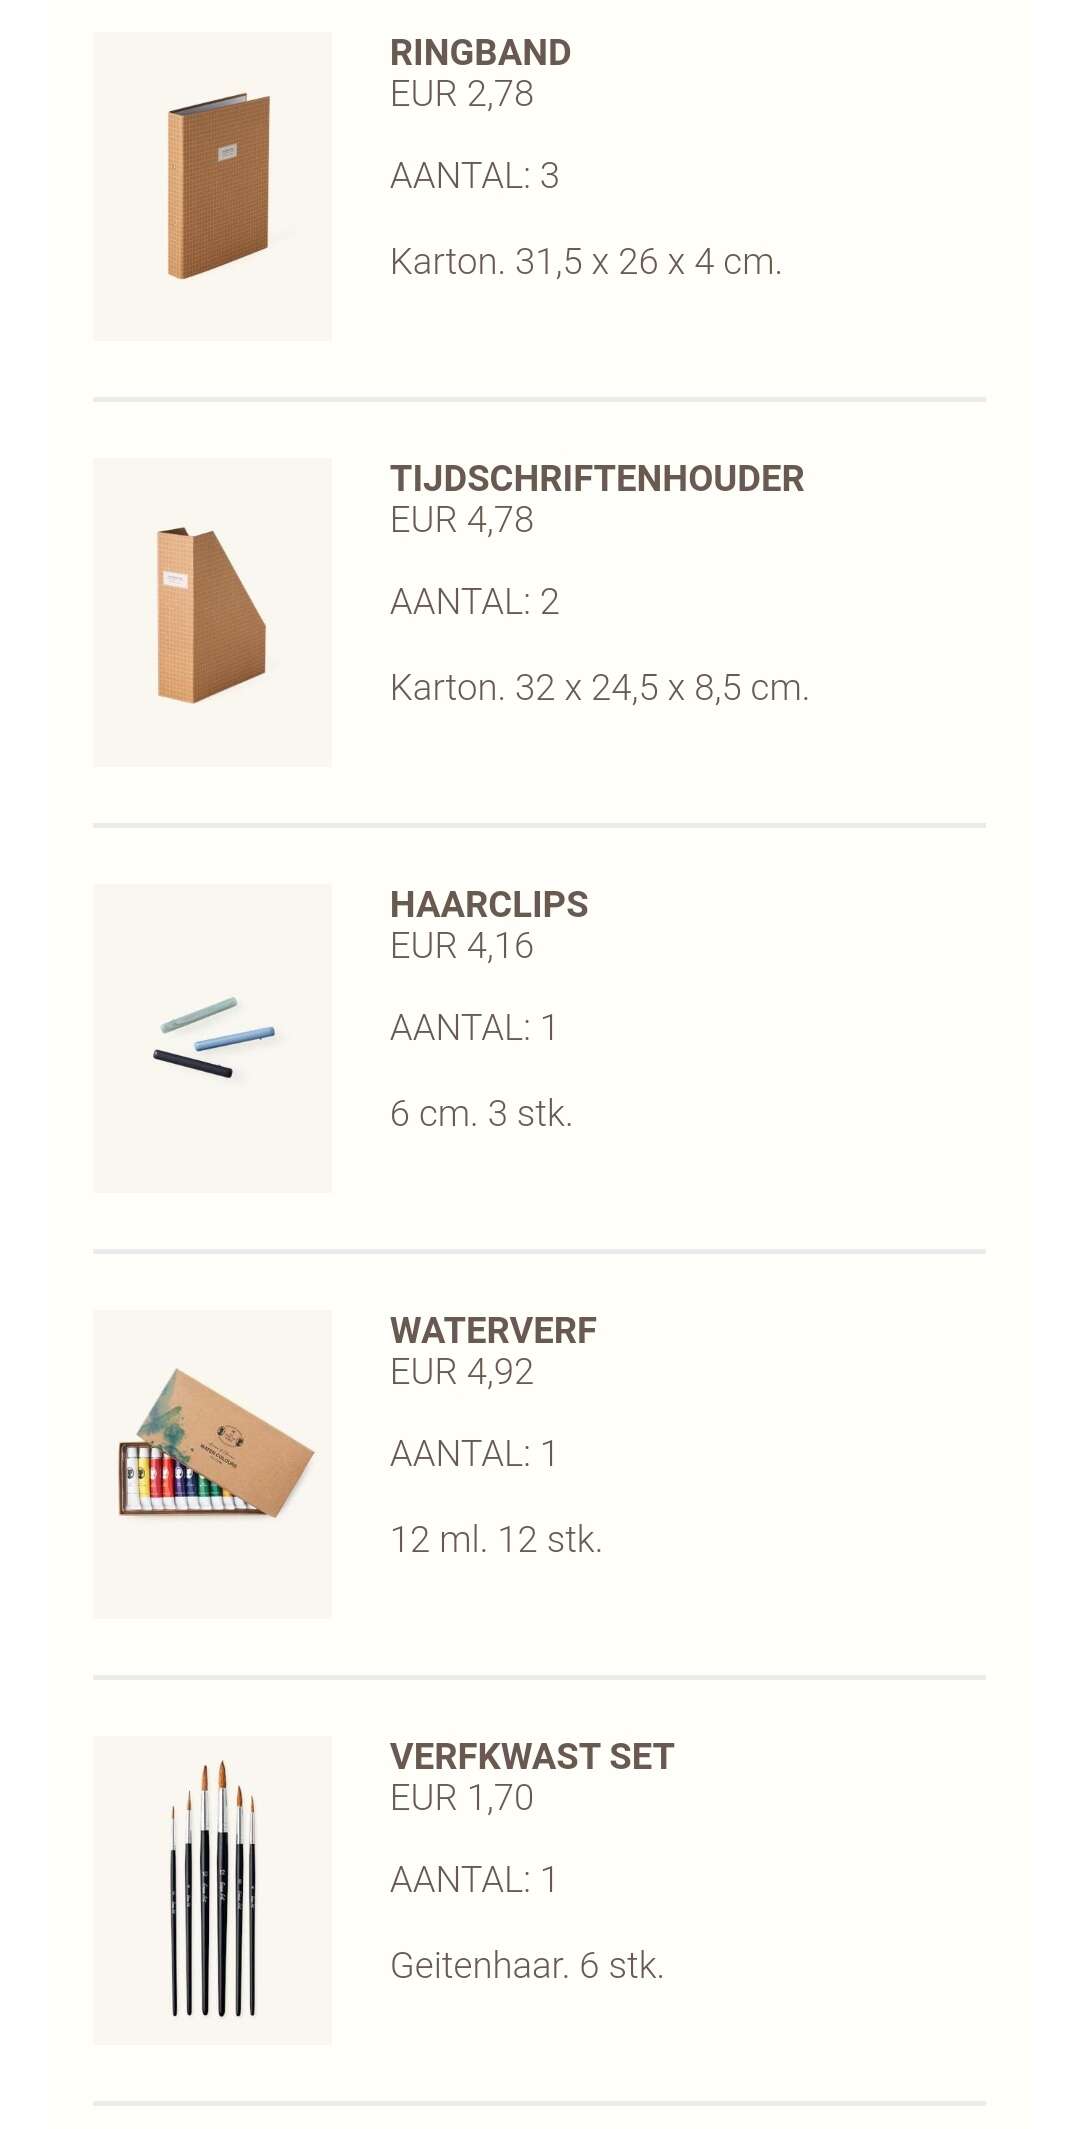Open the Ringband product image
This screenshot has width=1080, height=2129.
(x=212, y=186)
